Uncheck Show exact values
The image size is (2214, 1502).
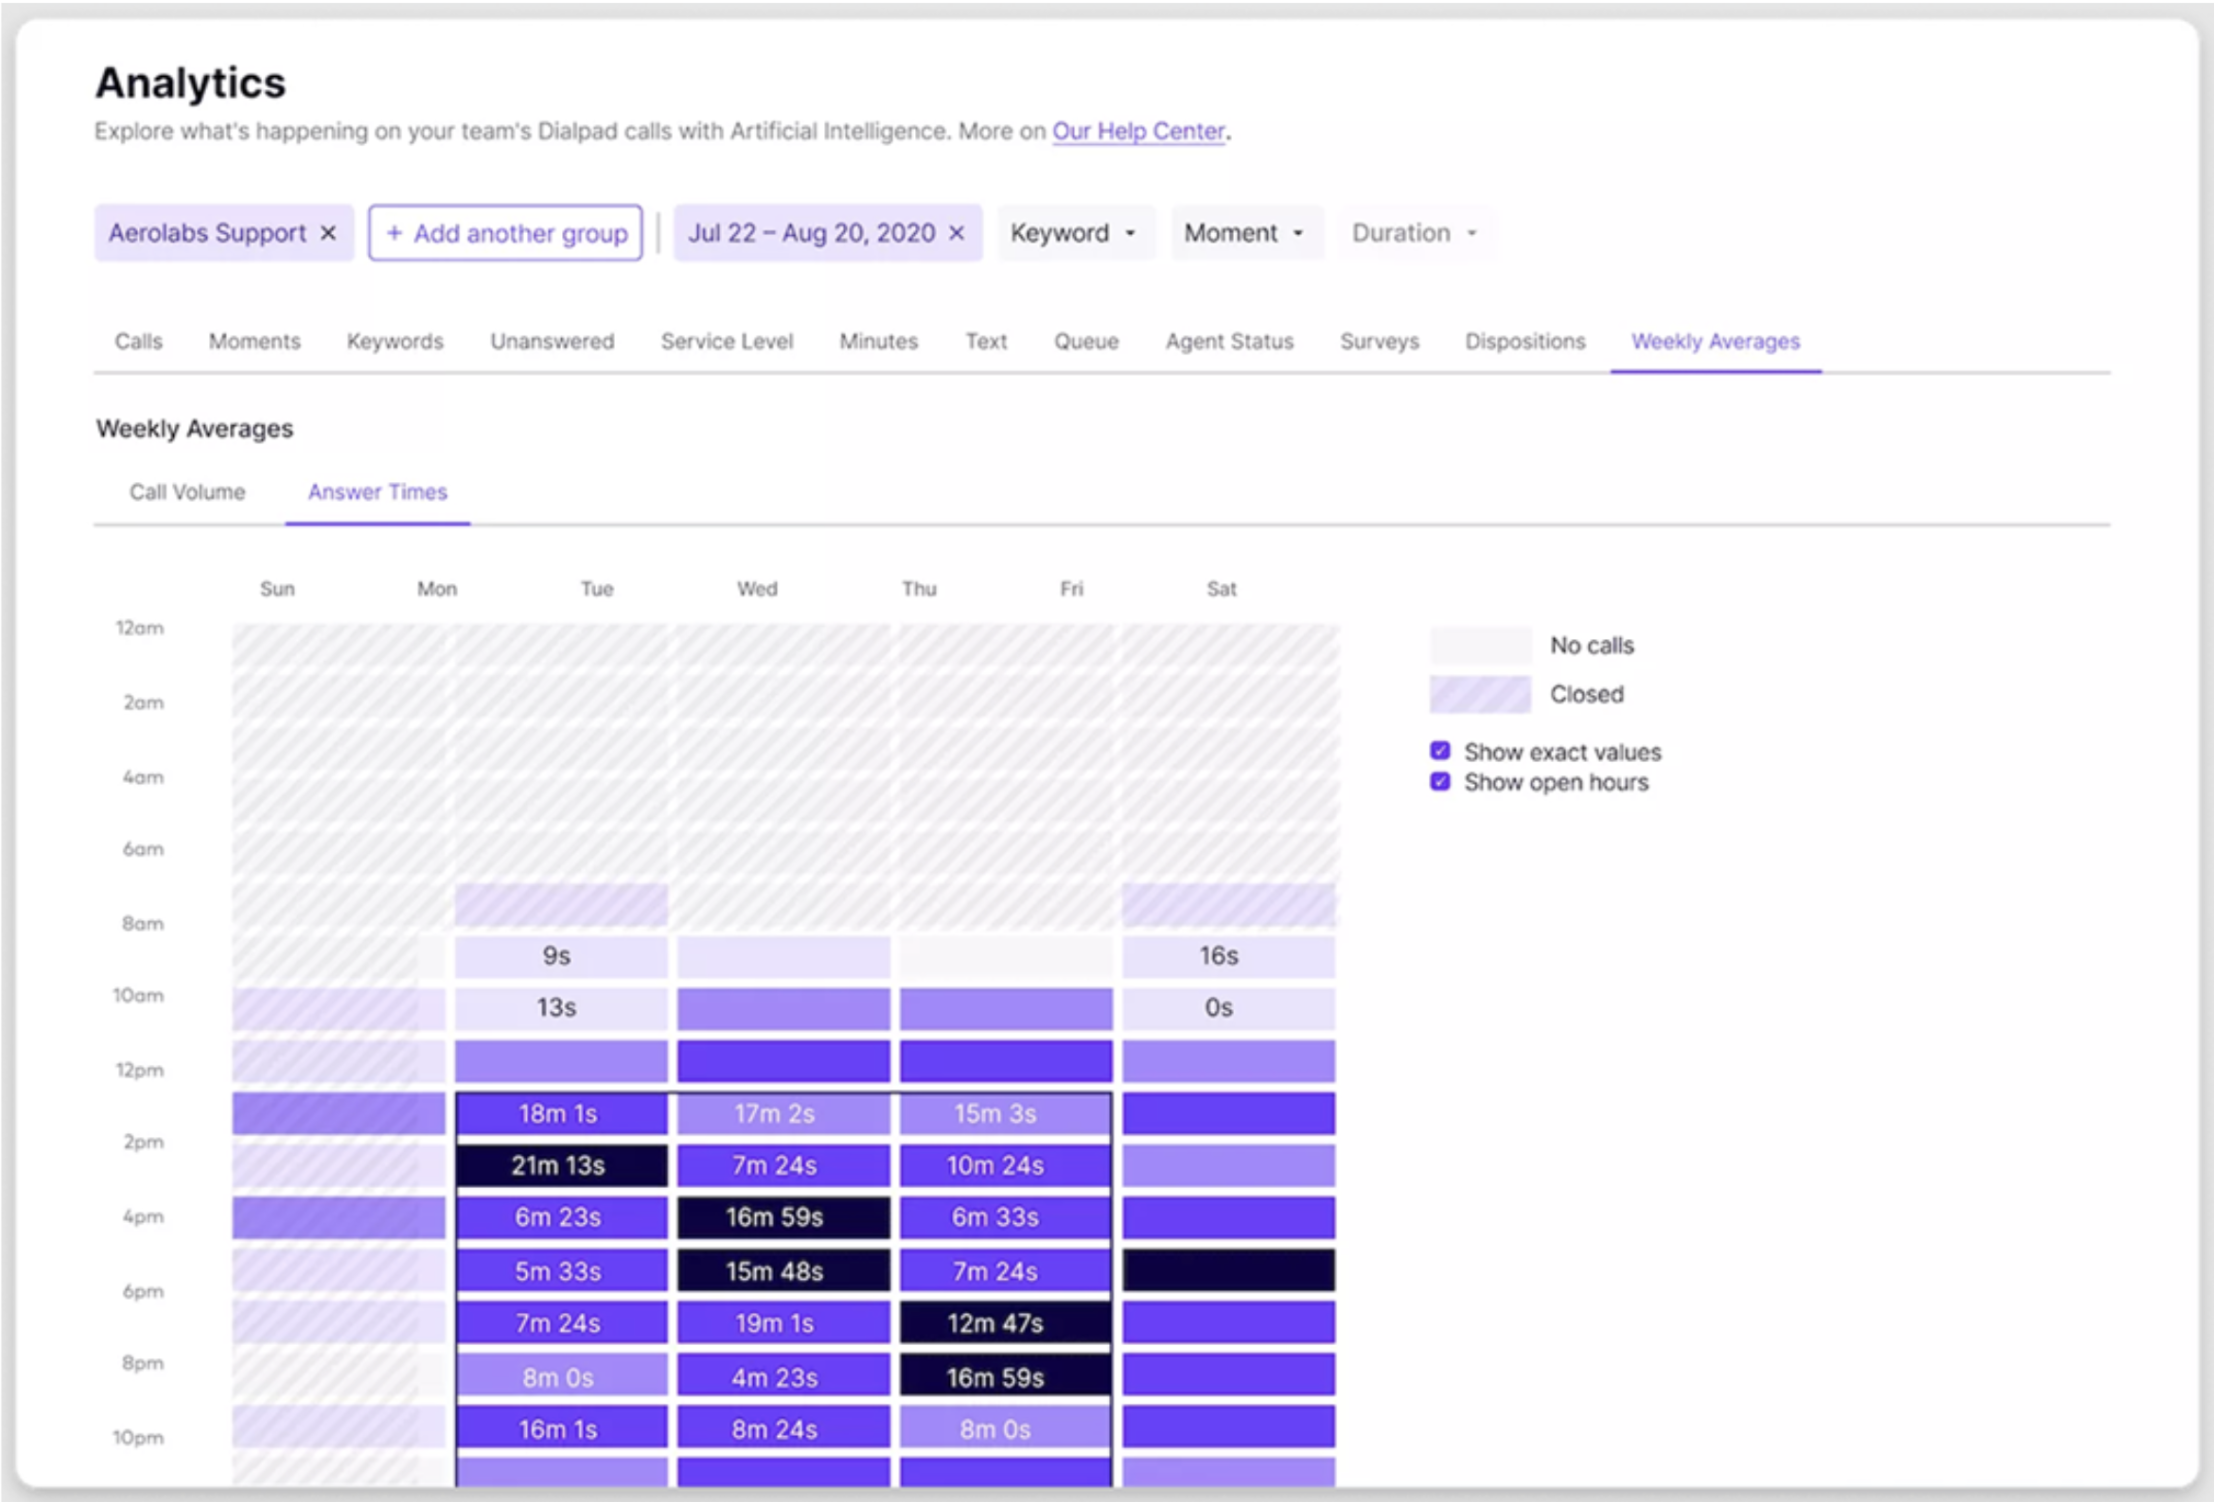[x=1440, y=750]
